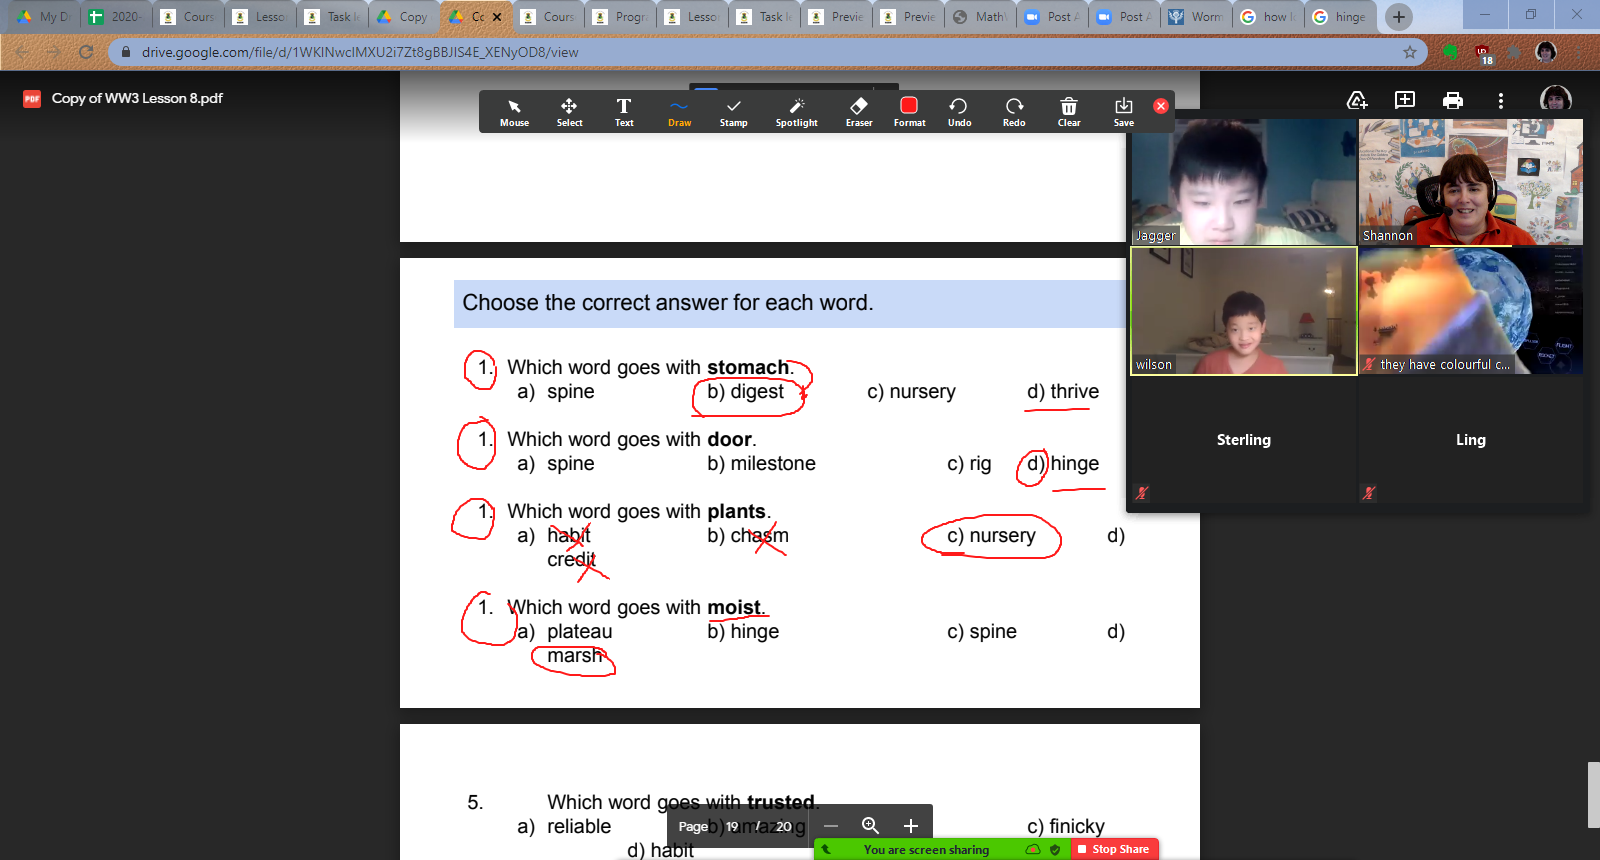This screenshot has height=860, width=1600.
Task: Stop the Zoom screen share
Action: coord(1115,849)
